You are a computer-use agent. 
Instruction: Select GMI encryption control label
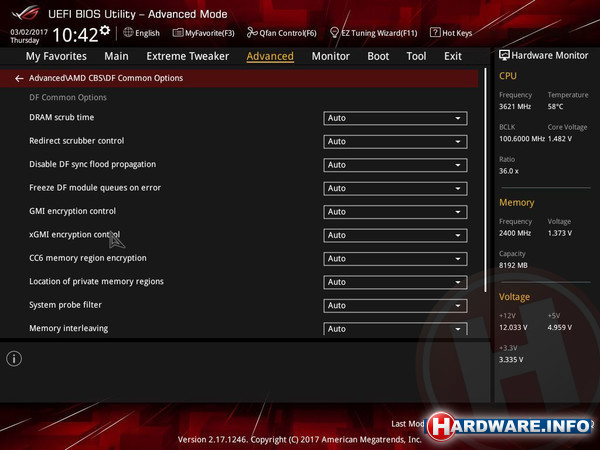72,211
